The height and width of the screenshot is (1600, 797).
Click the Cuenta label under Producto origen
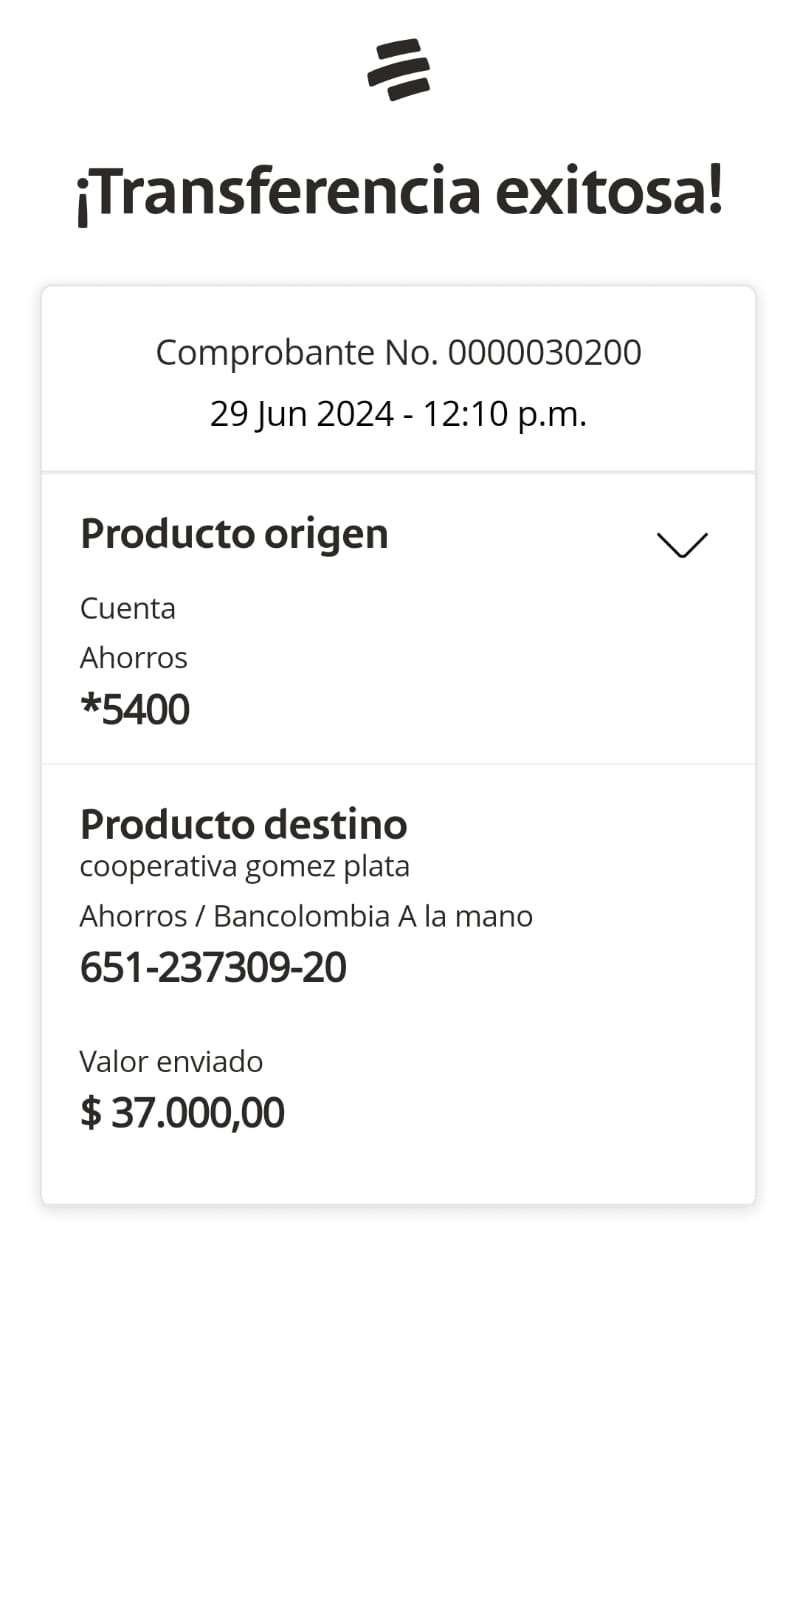[127, 608]
